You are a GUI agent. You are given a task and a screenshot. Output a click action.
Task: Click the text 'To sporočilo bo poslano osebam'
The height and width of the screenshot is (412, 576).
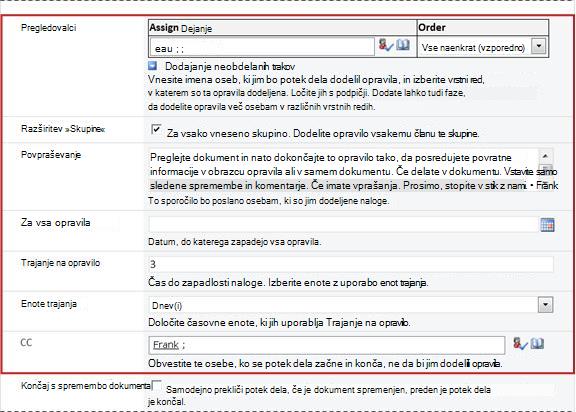[x=215, y=201]
